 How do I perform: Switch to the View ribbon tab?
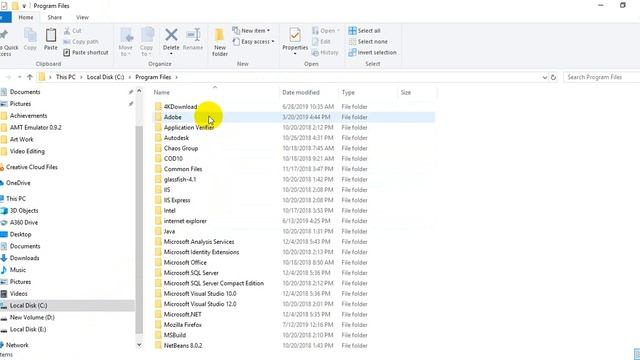click(x=82, y=18)
